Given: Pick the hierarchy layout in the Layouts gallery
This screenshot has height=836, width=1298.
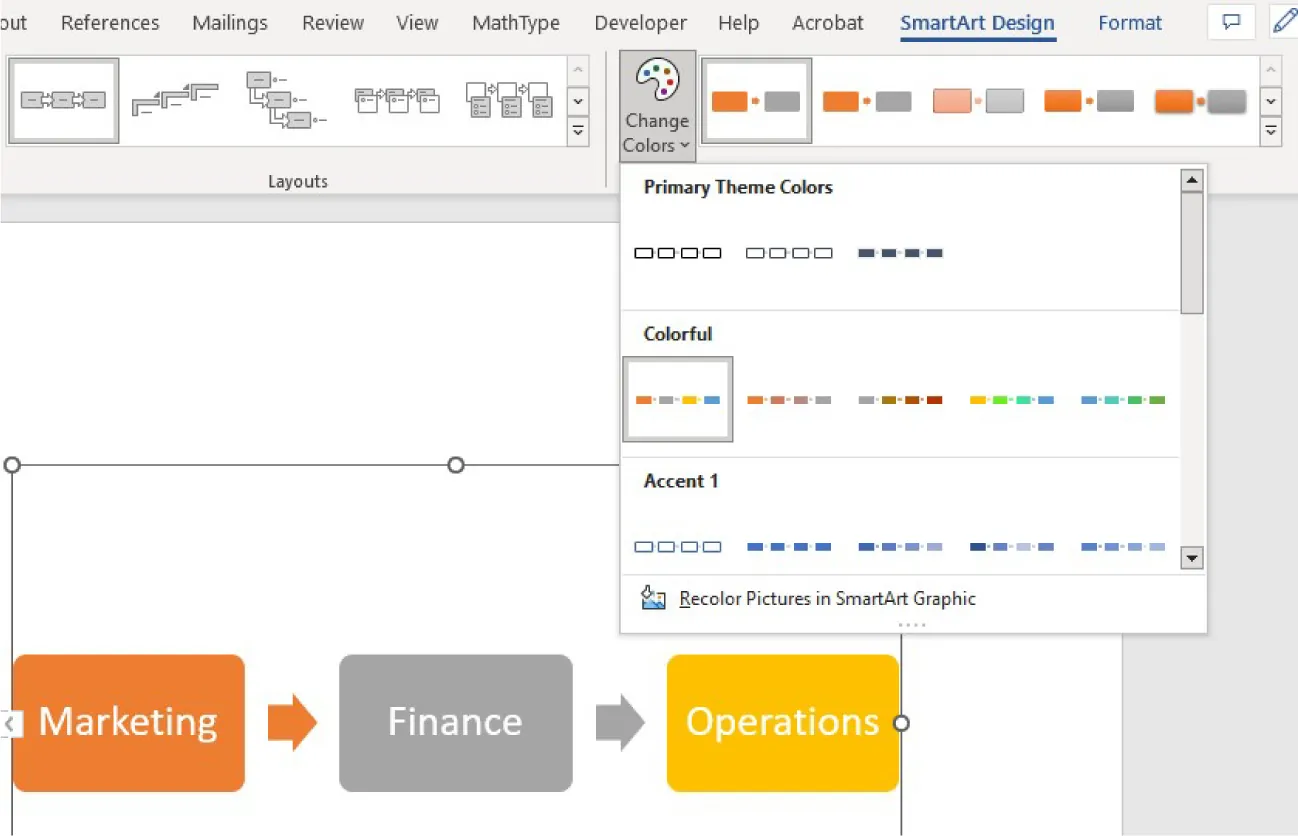Looking at the screenshot, I should tap(283, 99).
